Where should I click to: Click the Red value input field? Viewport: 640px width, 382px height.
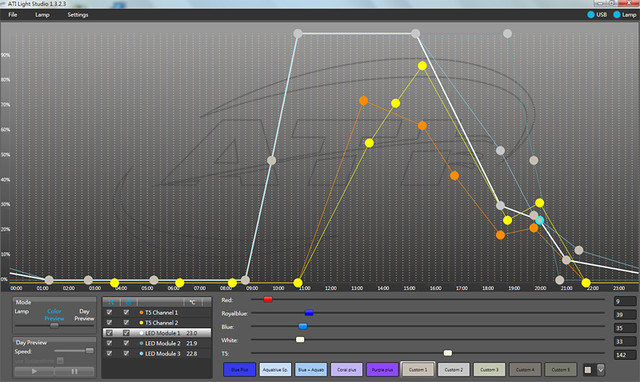(x=625, y=302)
